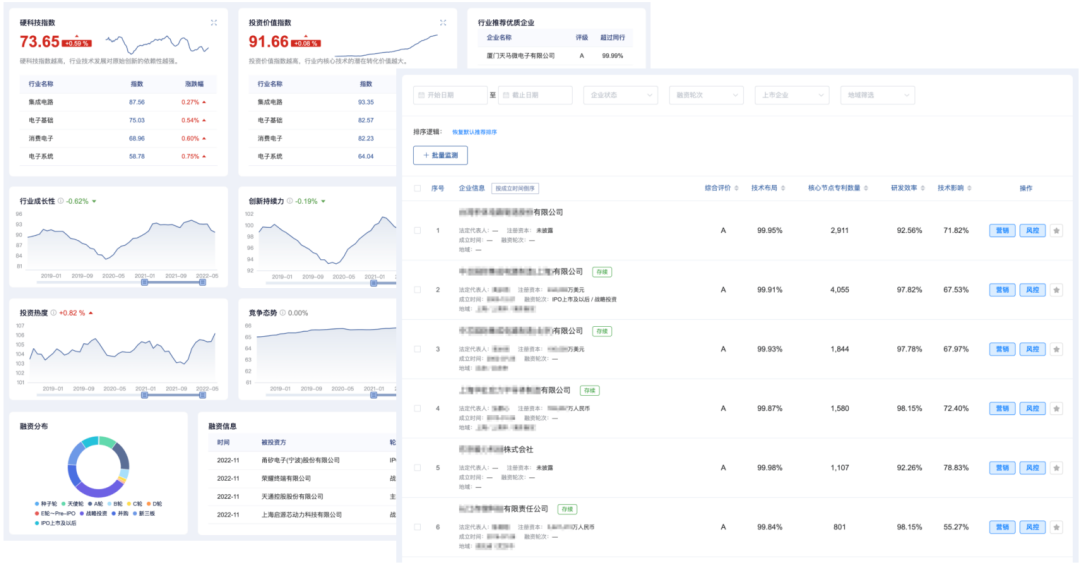Expand the 硬科技指数 card to fullscreen
1080x564 pixels.
tap(213, 22)
